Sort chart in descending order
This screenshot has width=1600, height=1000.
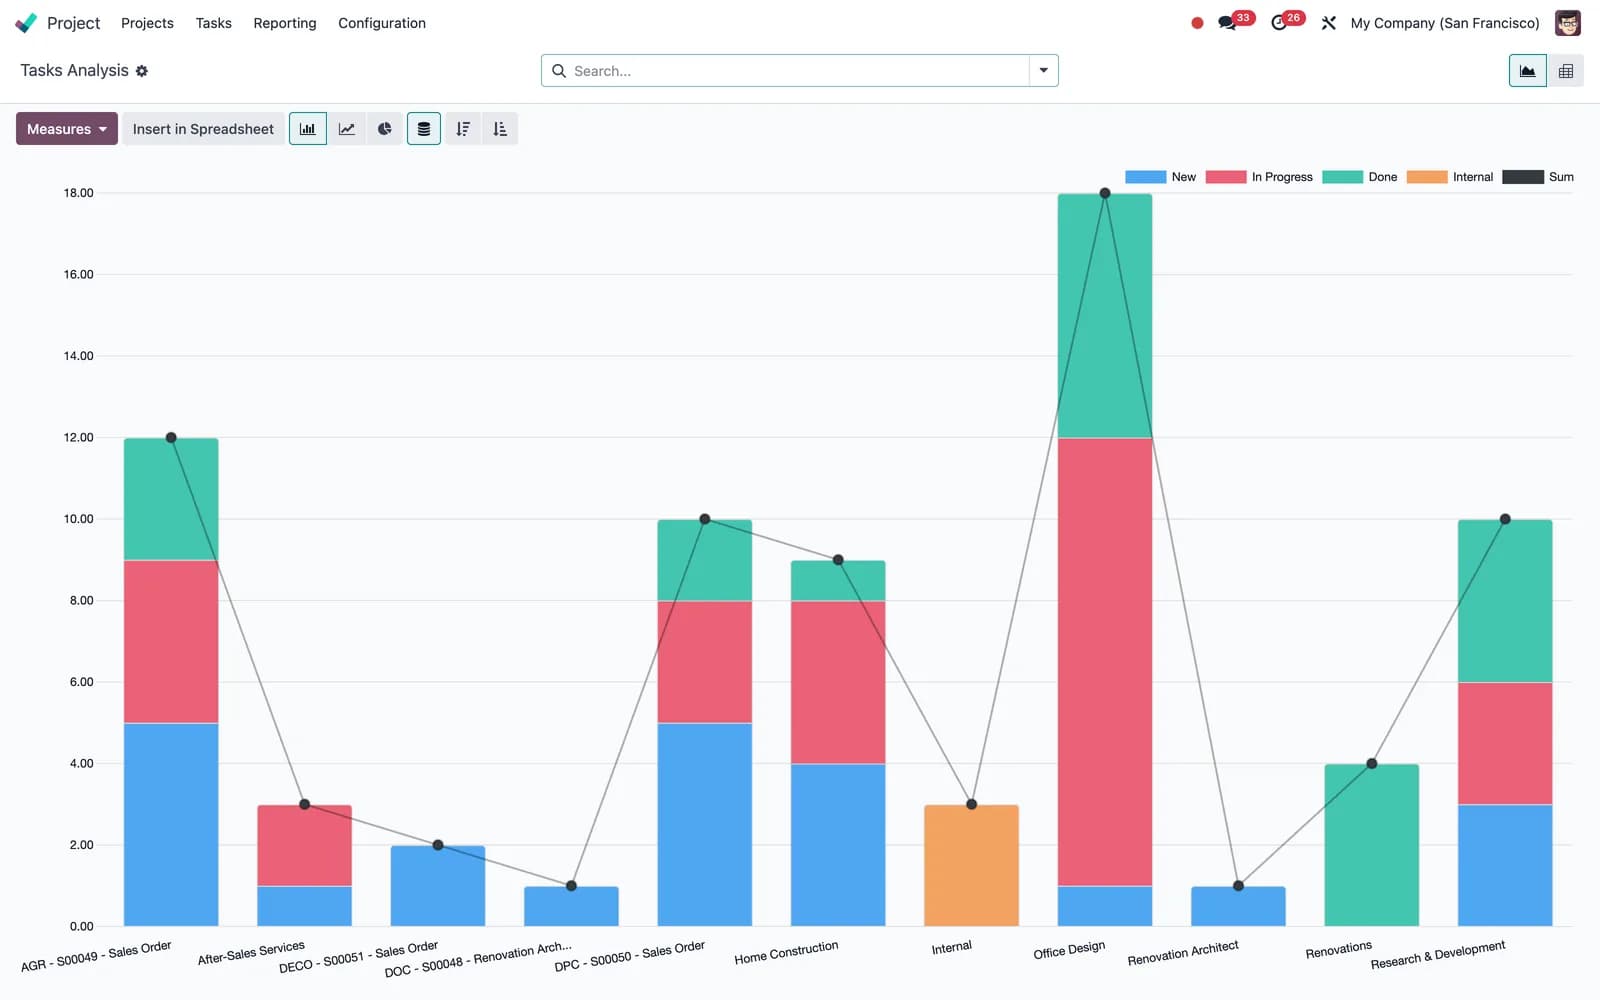463,129
